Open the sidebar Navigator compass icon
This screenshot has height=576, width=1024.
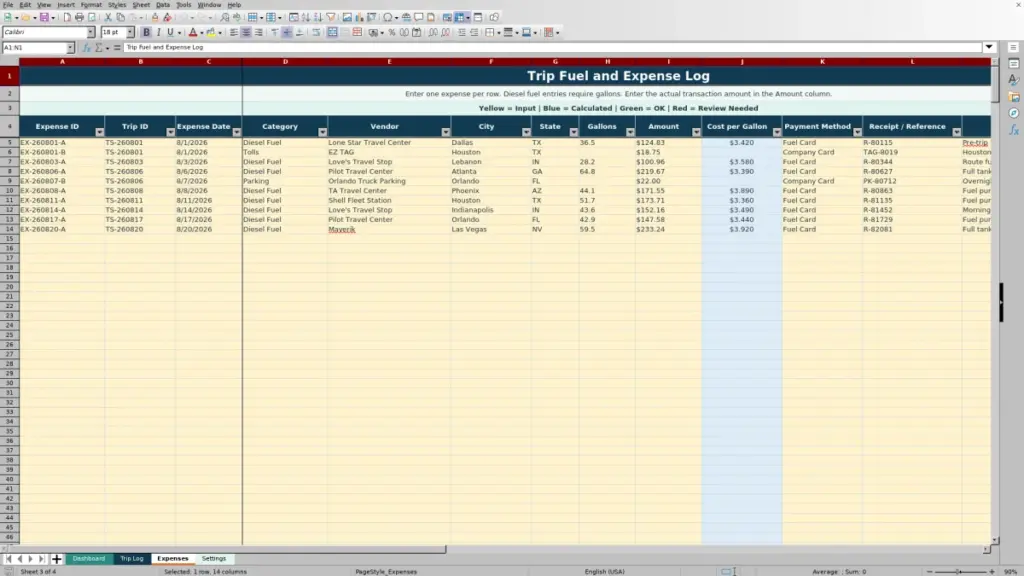[x=1014, y=113]
